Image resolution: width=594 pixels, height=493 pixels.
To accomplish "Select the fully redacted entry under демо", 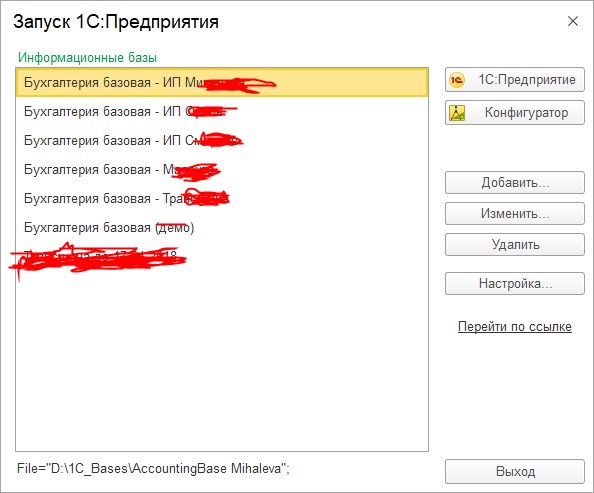I will (x=222, y=257).
